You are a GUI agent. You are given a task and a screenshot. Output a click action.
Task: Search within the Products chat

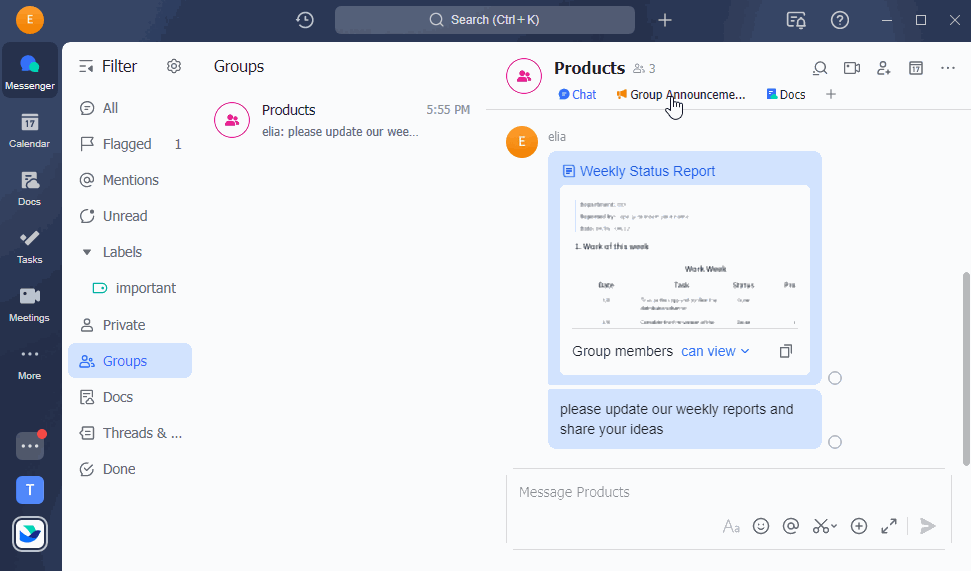click(x=819, y=68)
